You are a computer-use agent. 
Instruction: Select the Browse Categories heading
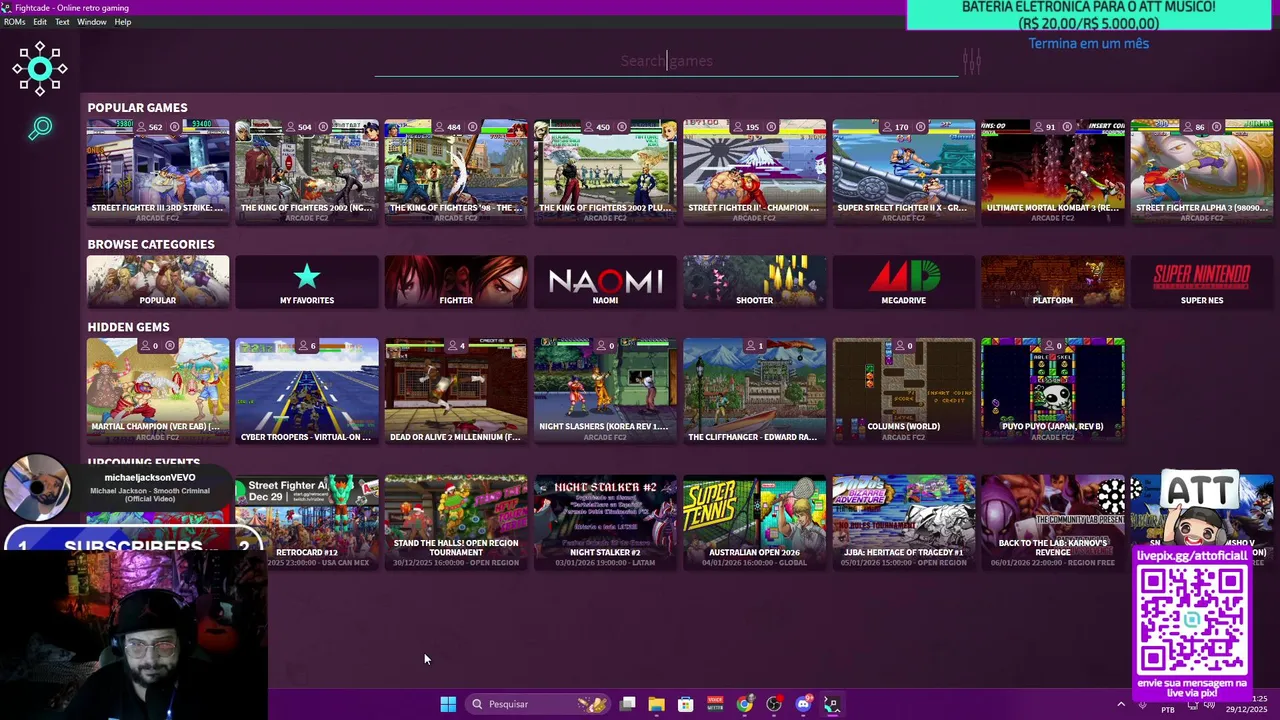[151, 244]
